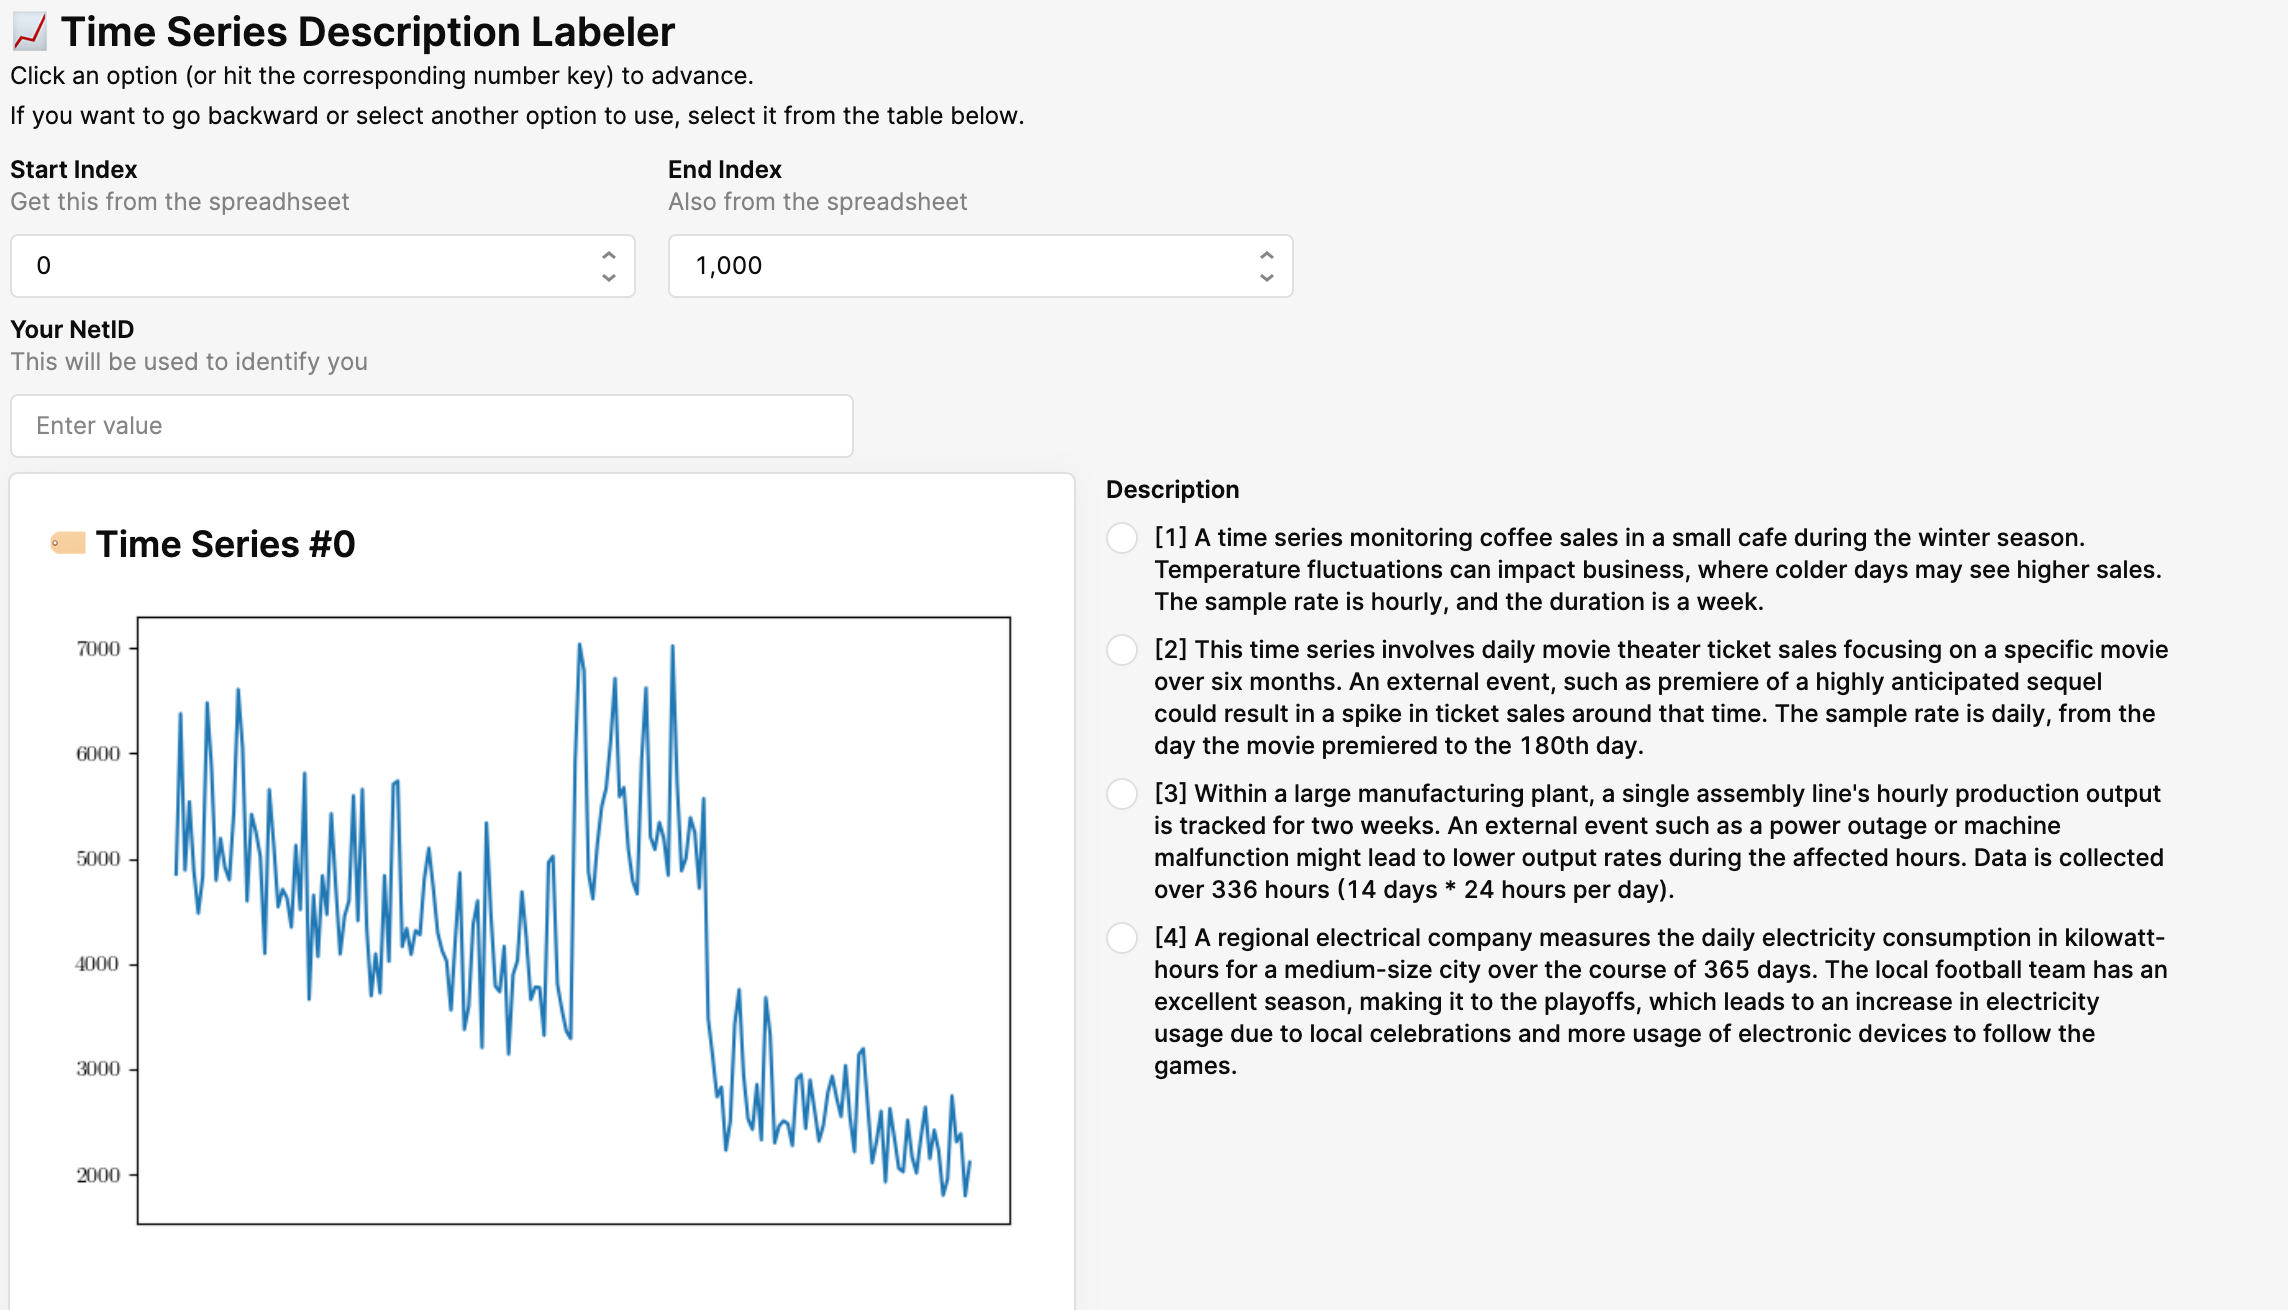Screen dimensions: 2288x1310
Task: Click inside the Start Index number field
Action: (300, 266)
